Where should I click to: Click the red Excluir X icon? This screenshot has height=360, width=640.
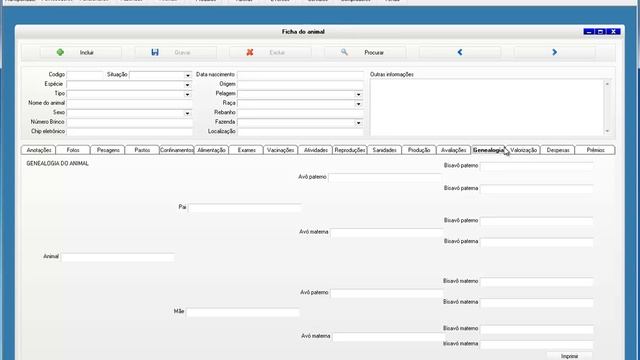pos(250,52)
